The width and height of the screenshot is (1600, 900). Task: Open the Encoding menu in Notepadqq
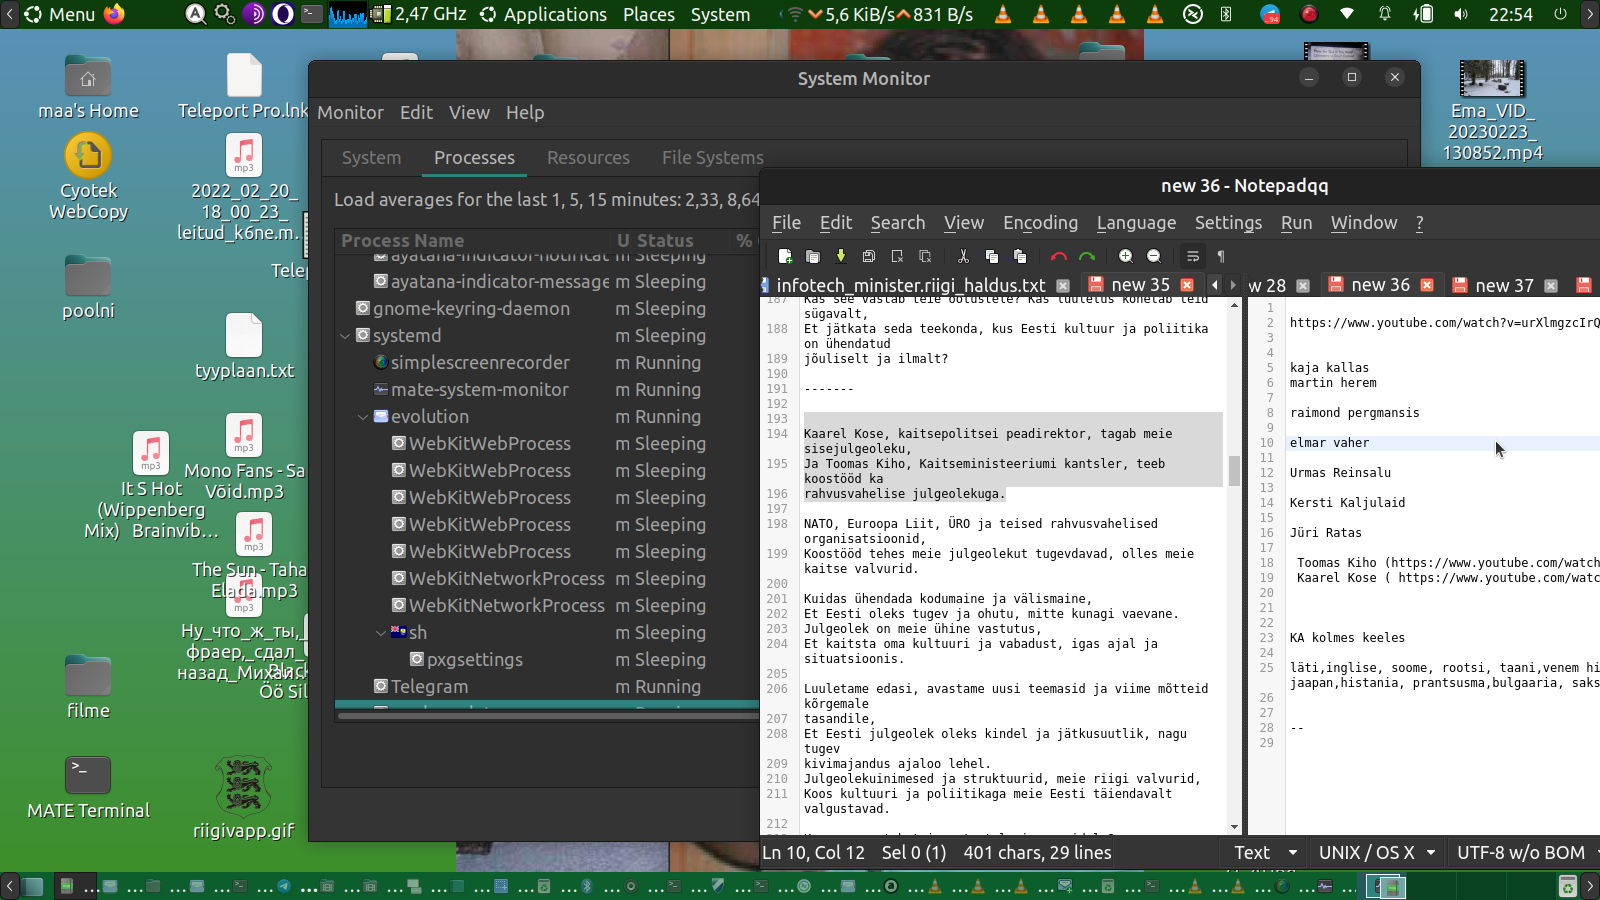click(x=1040, y=223)
